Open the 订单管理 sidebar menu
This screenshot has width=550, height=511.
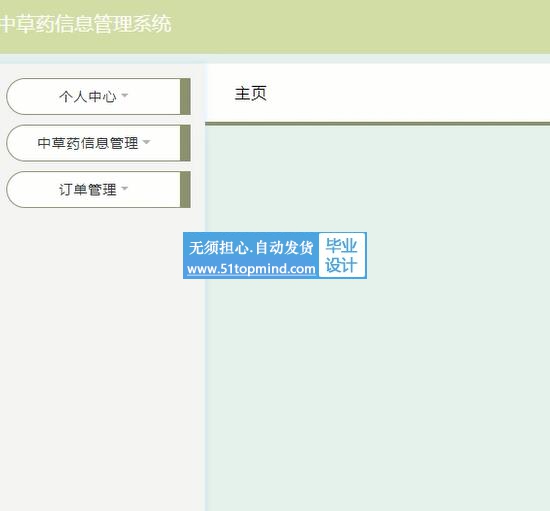(x=98, y=190)
